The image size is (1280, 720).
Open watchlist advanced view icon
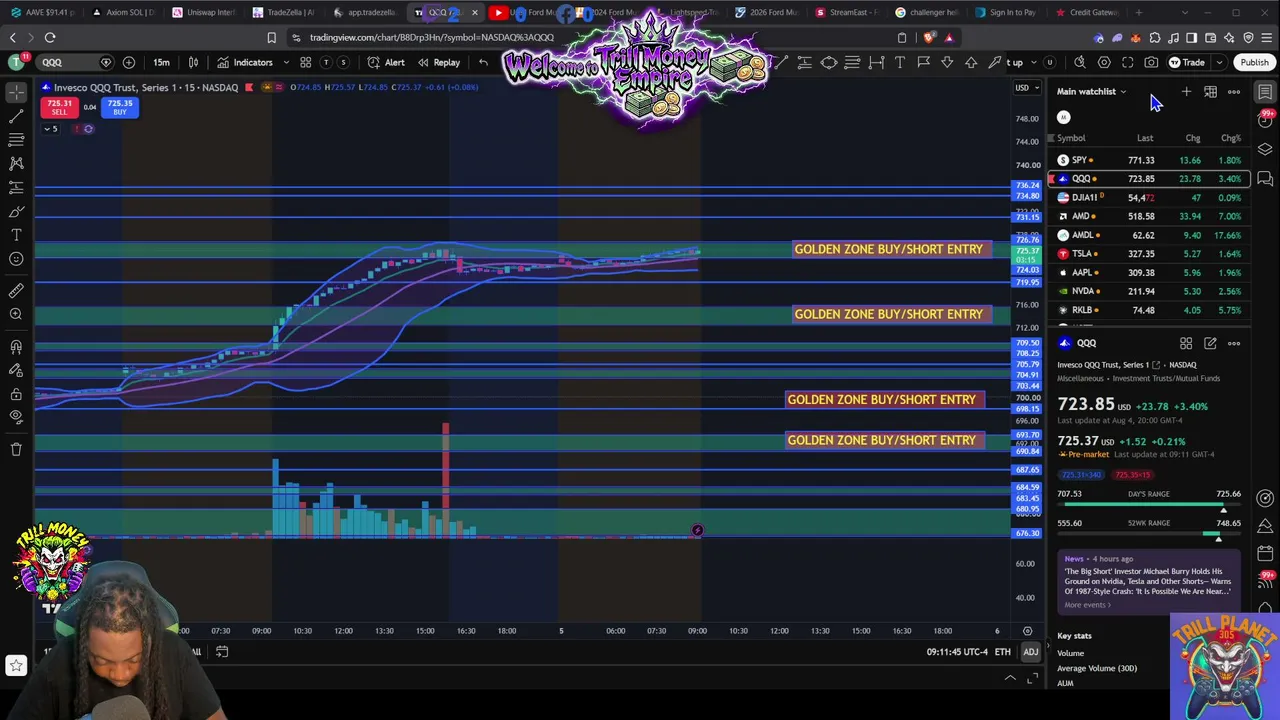pos(1210,92)
